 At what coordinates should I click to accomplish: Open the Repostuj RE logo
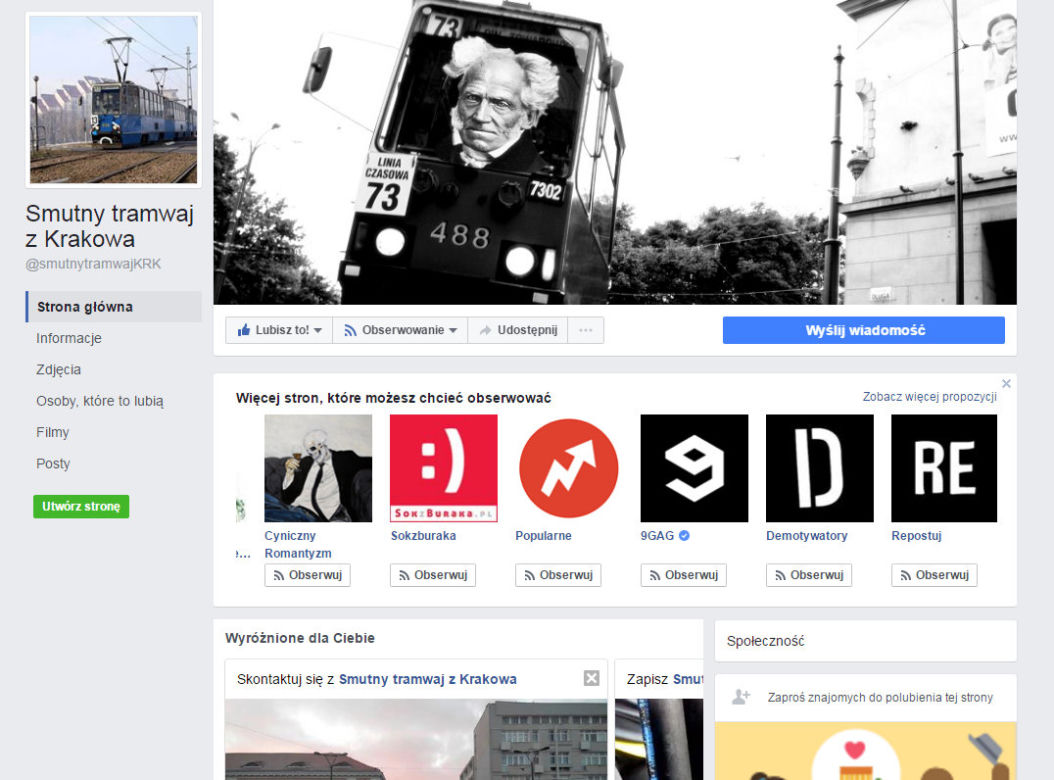[944, 468]
